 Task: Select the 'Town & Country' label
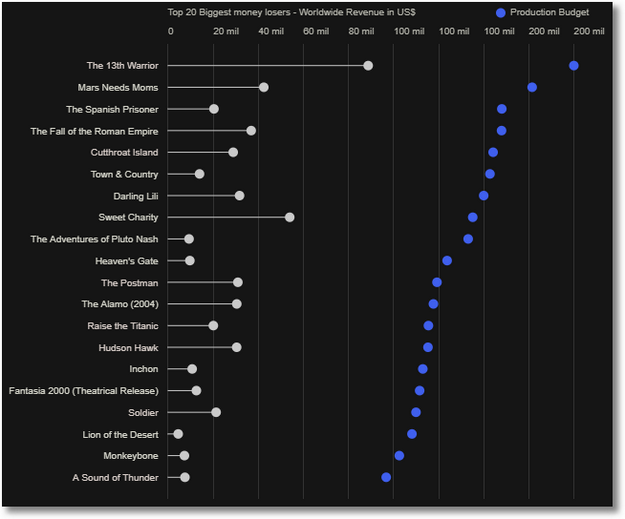[x=124, y=175]
